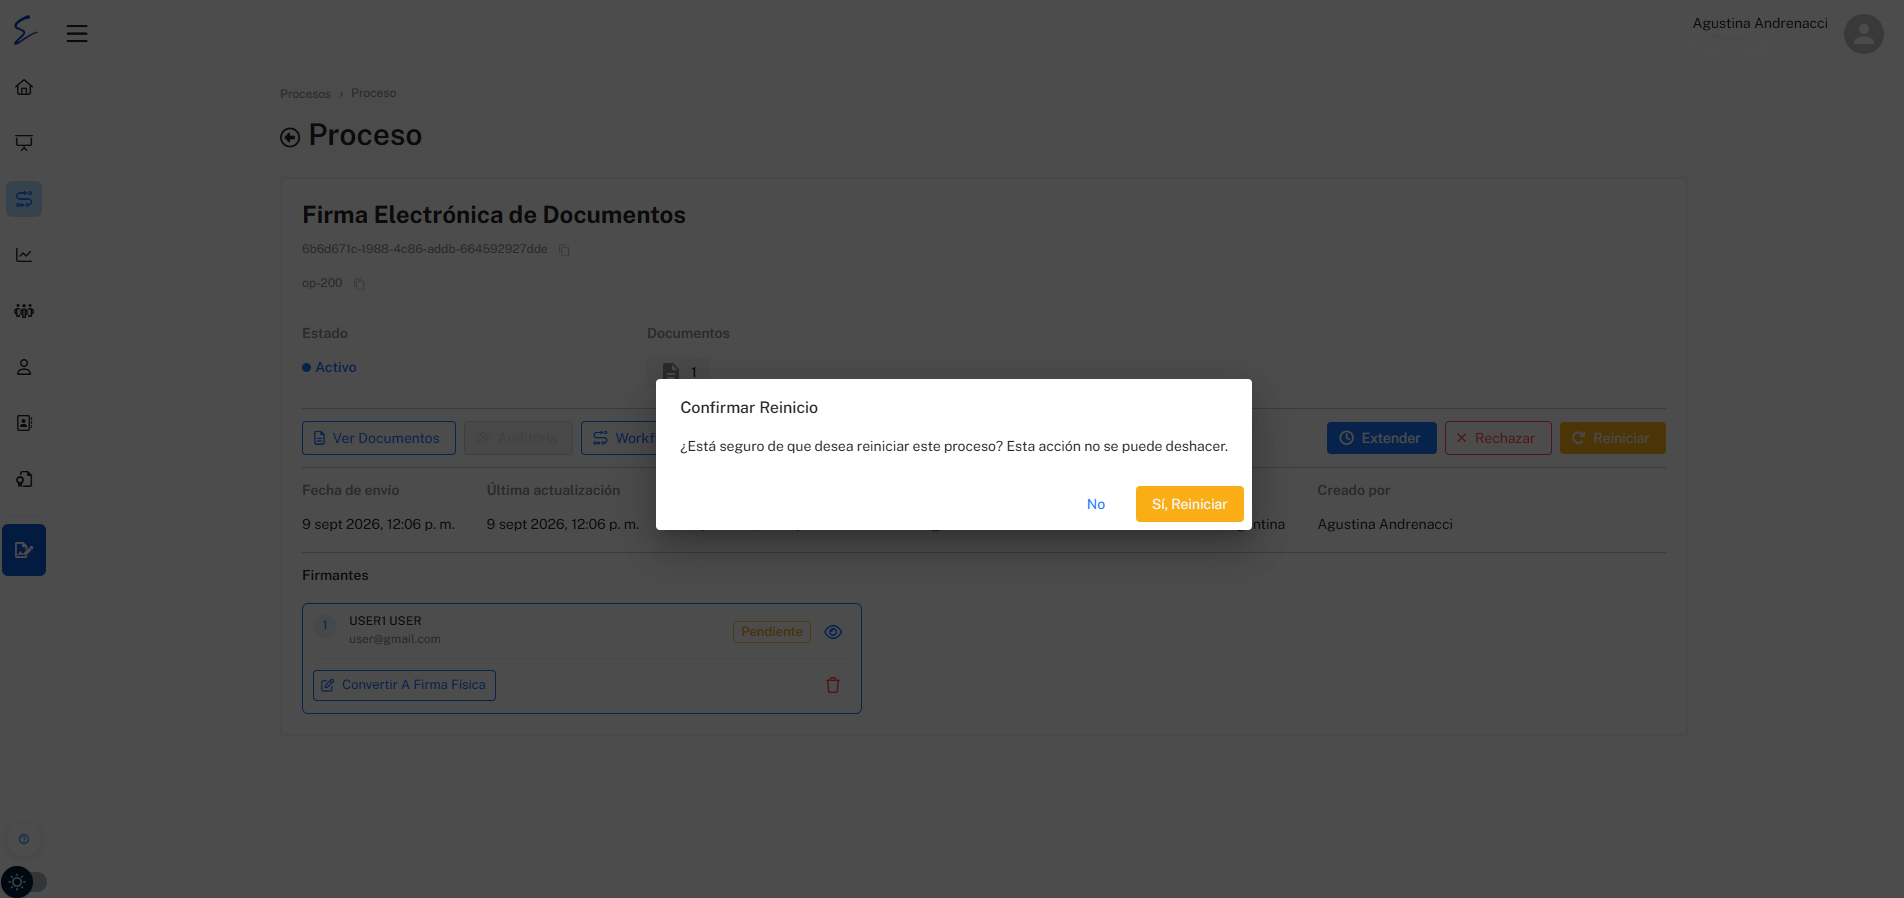This screenshot has height=898, width=1904.
Task: Open the presentation board sidebar icon
Action: [24, 143]
